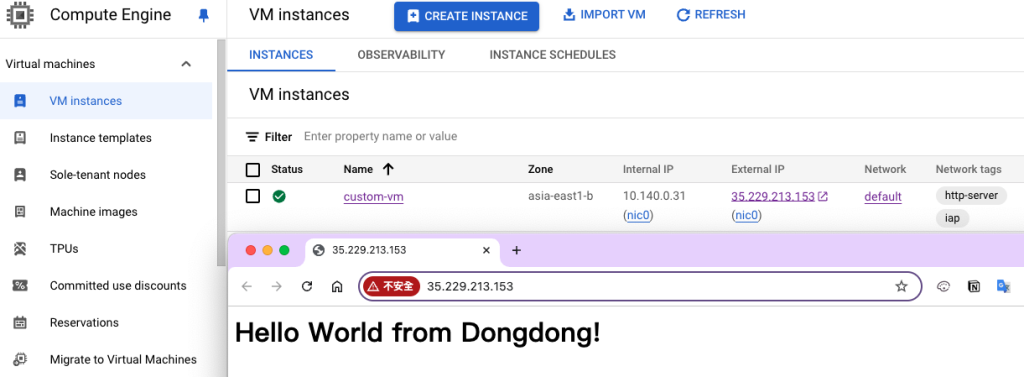The image size is (1024, 377).
Task: Open external IP 35.229.213.153 link
Action: click(773, 196)
